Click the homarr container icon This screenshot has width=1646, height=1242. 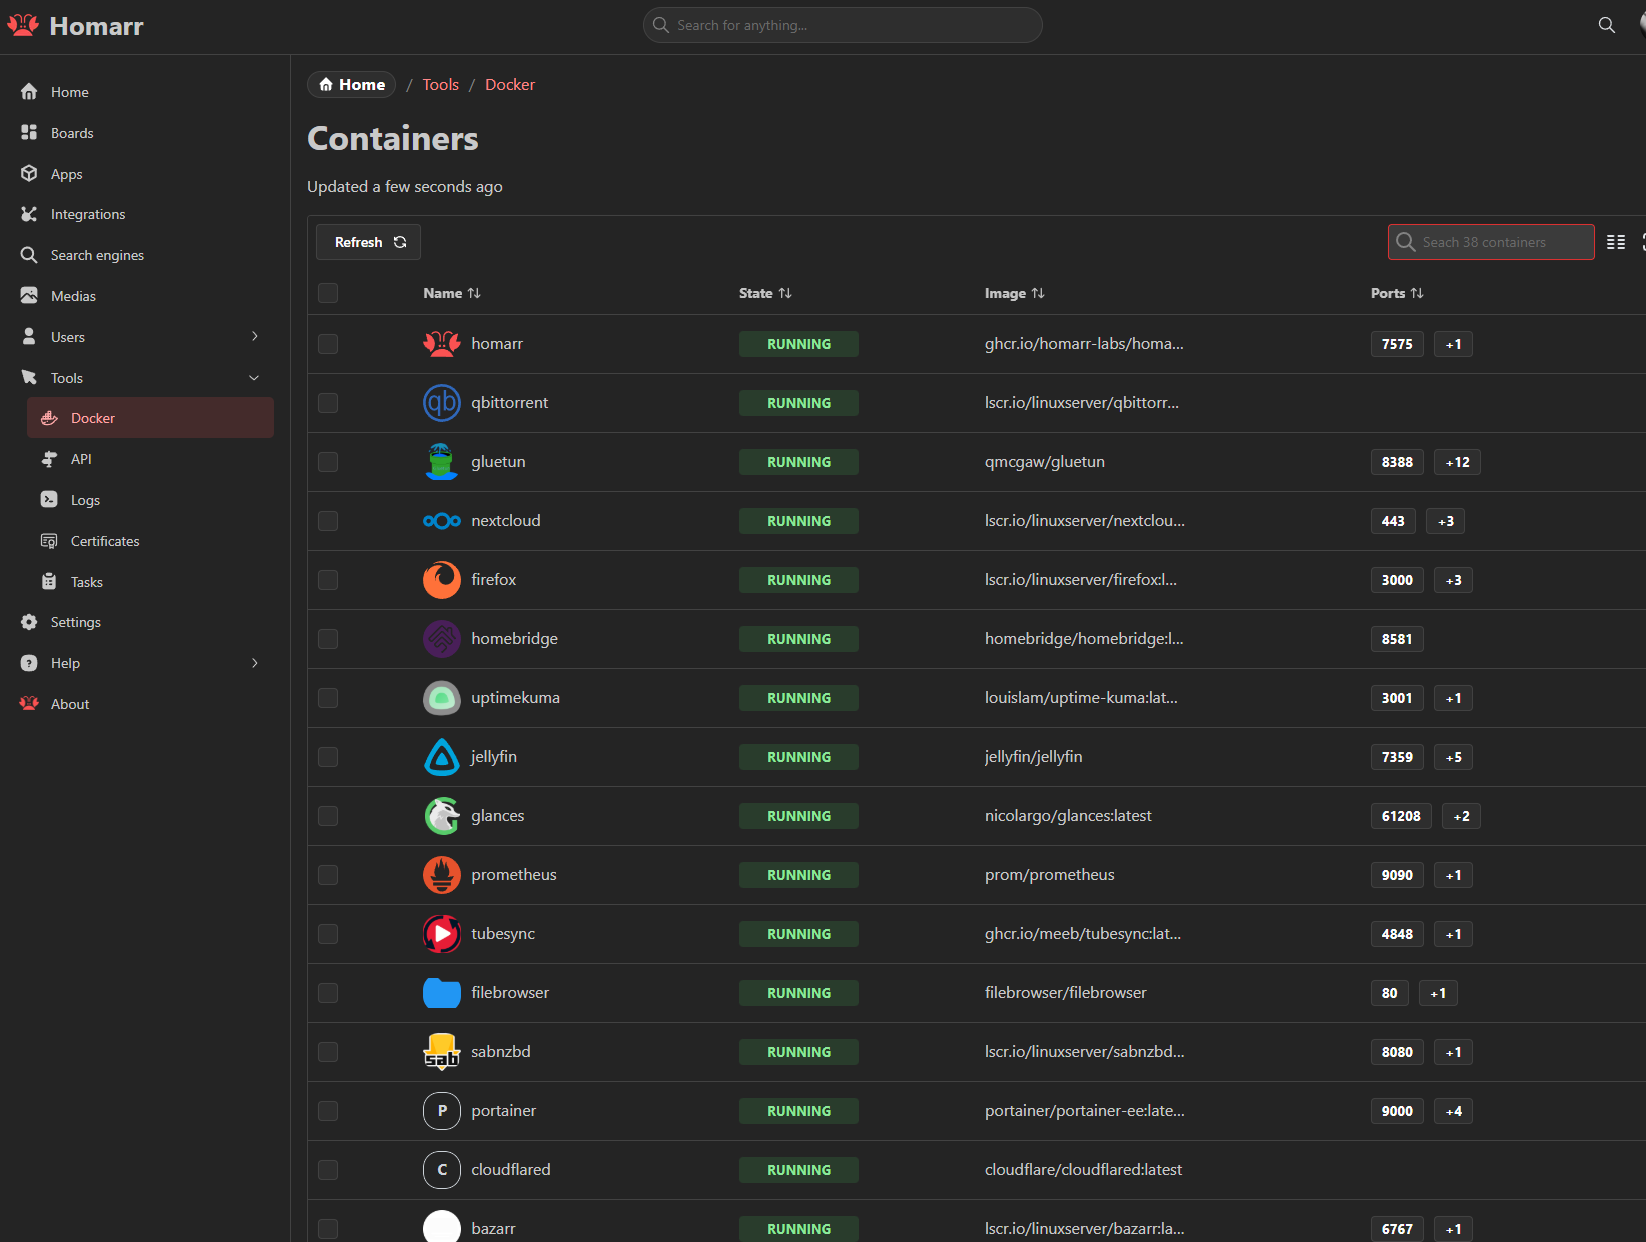coord(442,344)
